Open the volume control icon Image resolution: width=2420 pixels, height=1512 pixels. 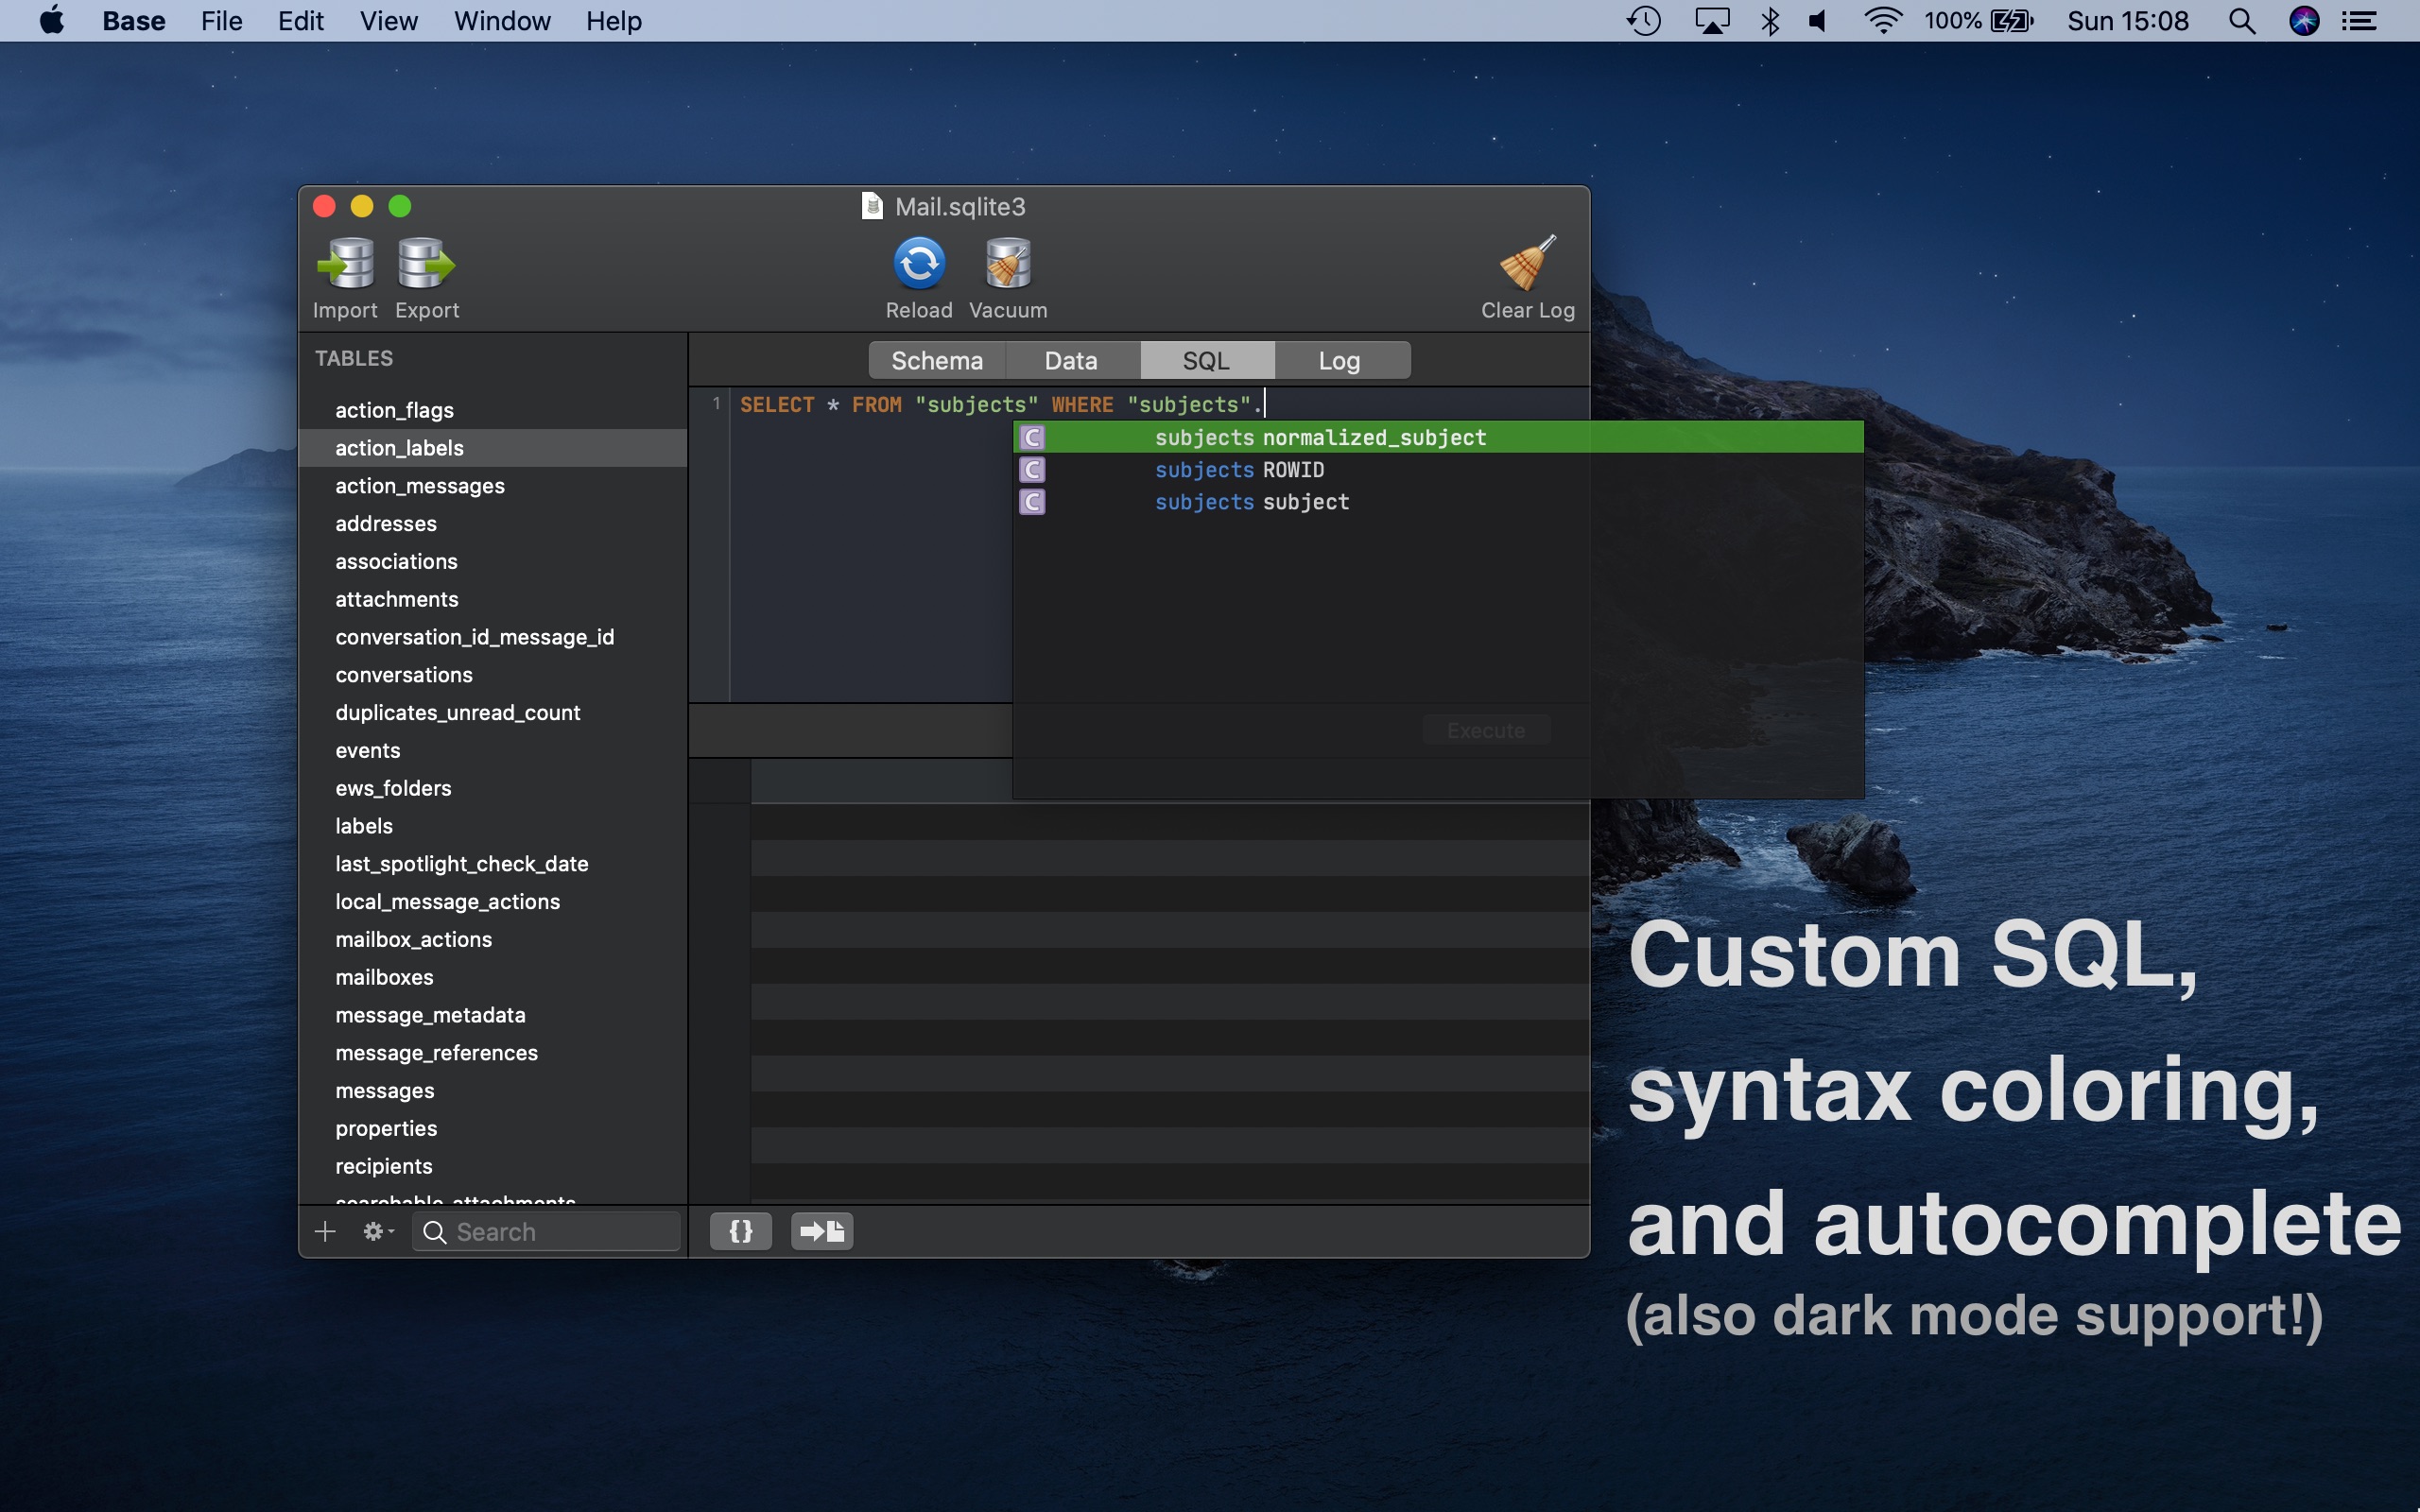[x=1819, y=20]
